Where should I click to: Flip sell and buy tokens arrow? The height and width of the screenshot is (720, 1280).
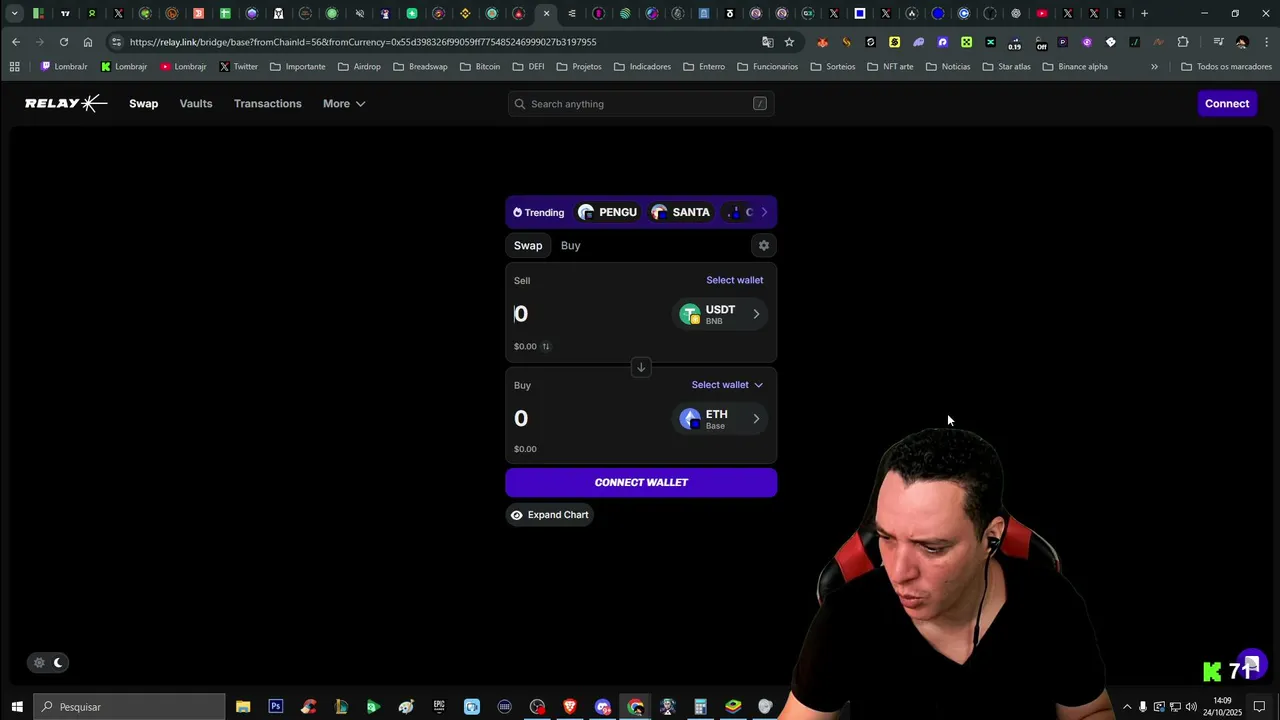point(641,367)
